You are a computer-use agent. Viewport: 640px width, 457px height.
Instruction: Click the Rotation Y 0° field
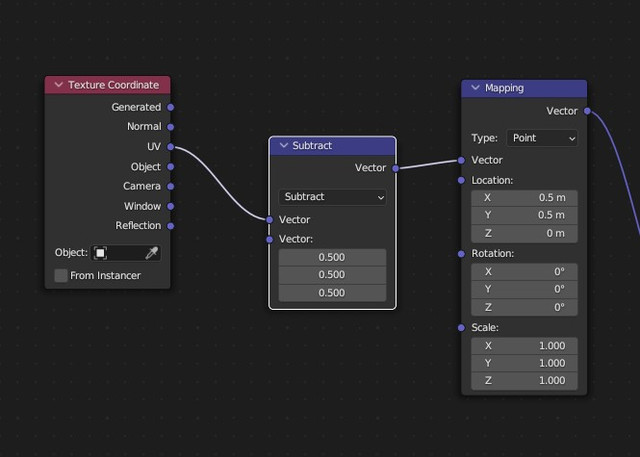pos(524,289)
